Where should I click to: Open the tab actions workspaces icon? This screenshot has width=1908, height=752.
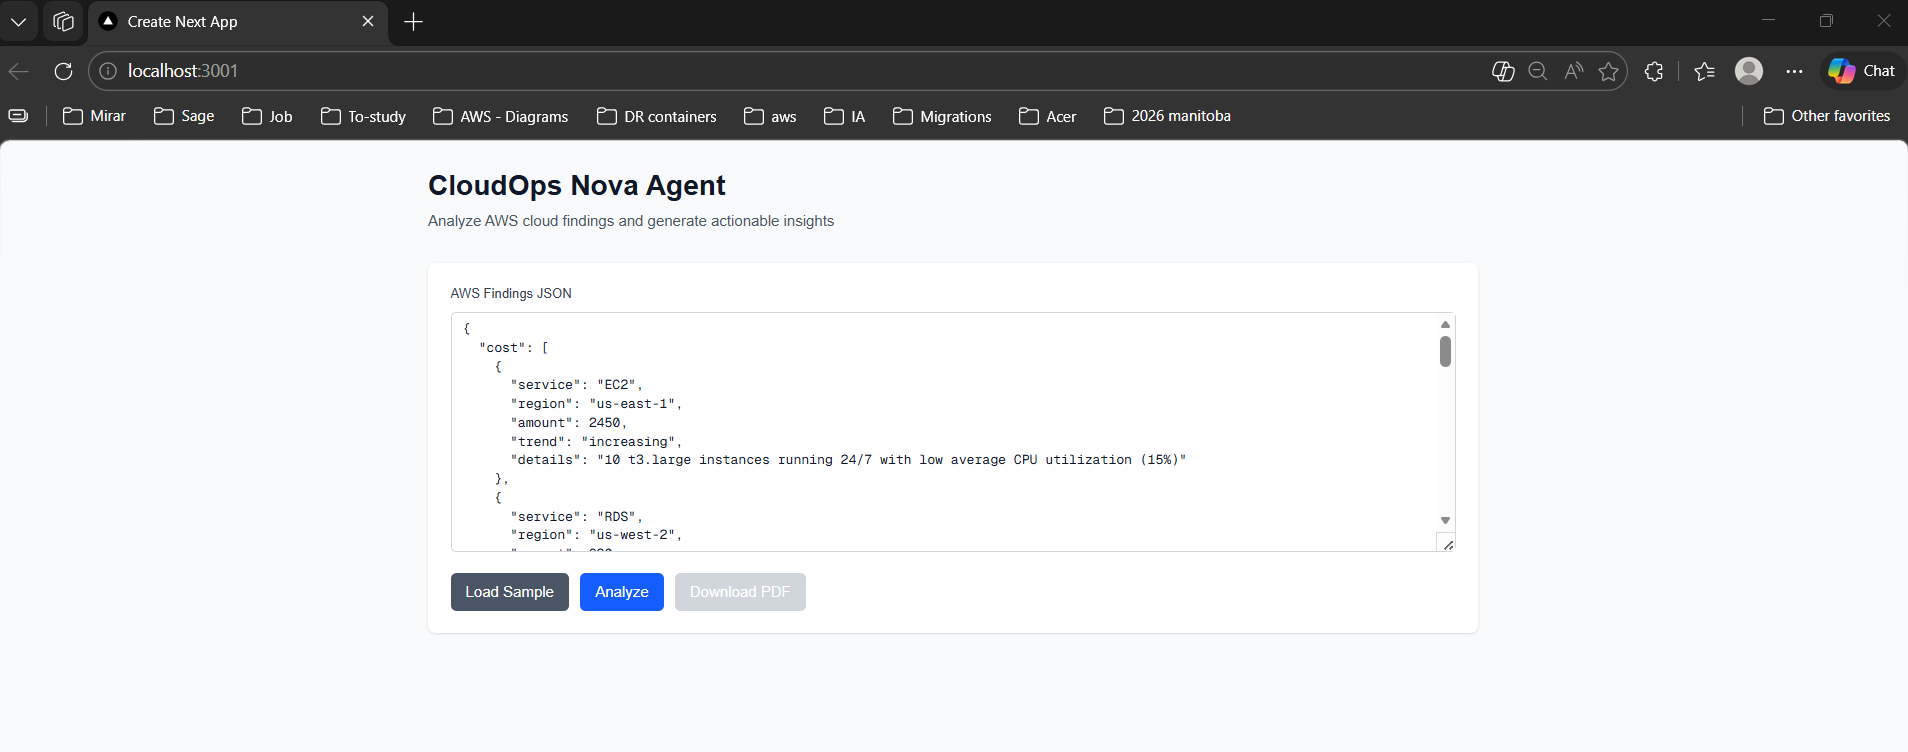[63, 21]
